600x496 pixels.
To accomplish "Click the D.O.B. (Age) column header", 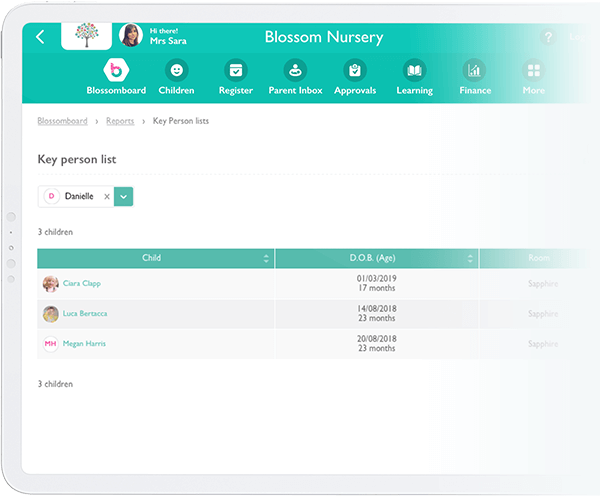I will click(x=377, y=258).
